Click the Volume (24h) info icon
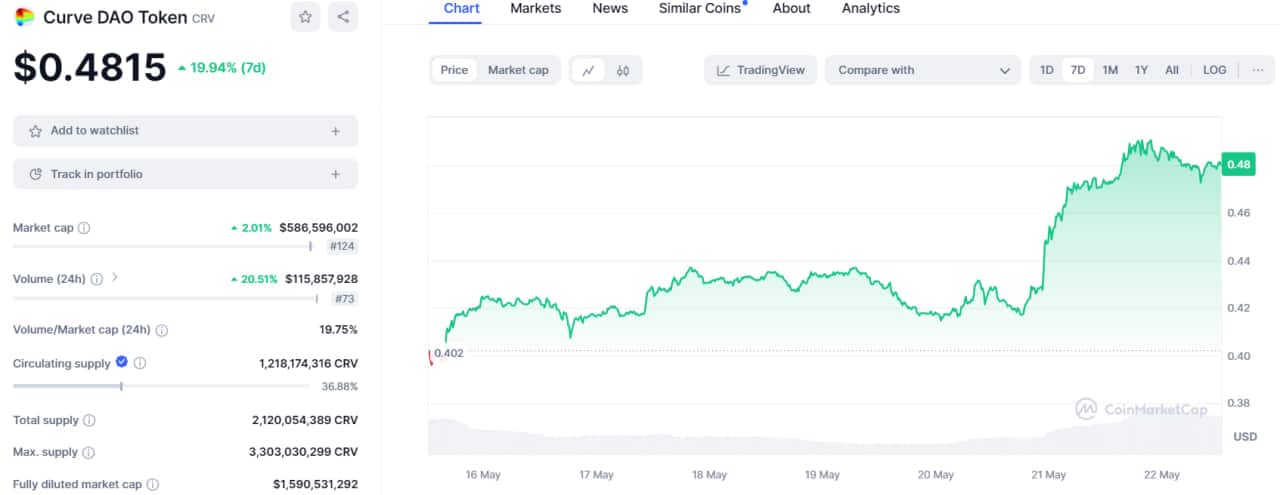1280x495 pixels. coord(97,279)
